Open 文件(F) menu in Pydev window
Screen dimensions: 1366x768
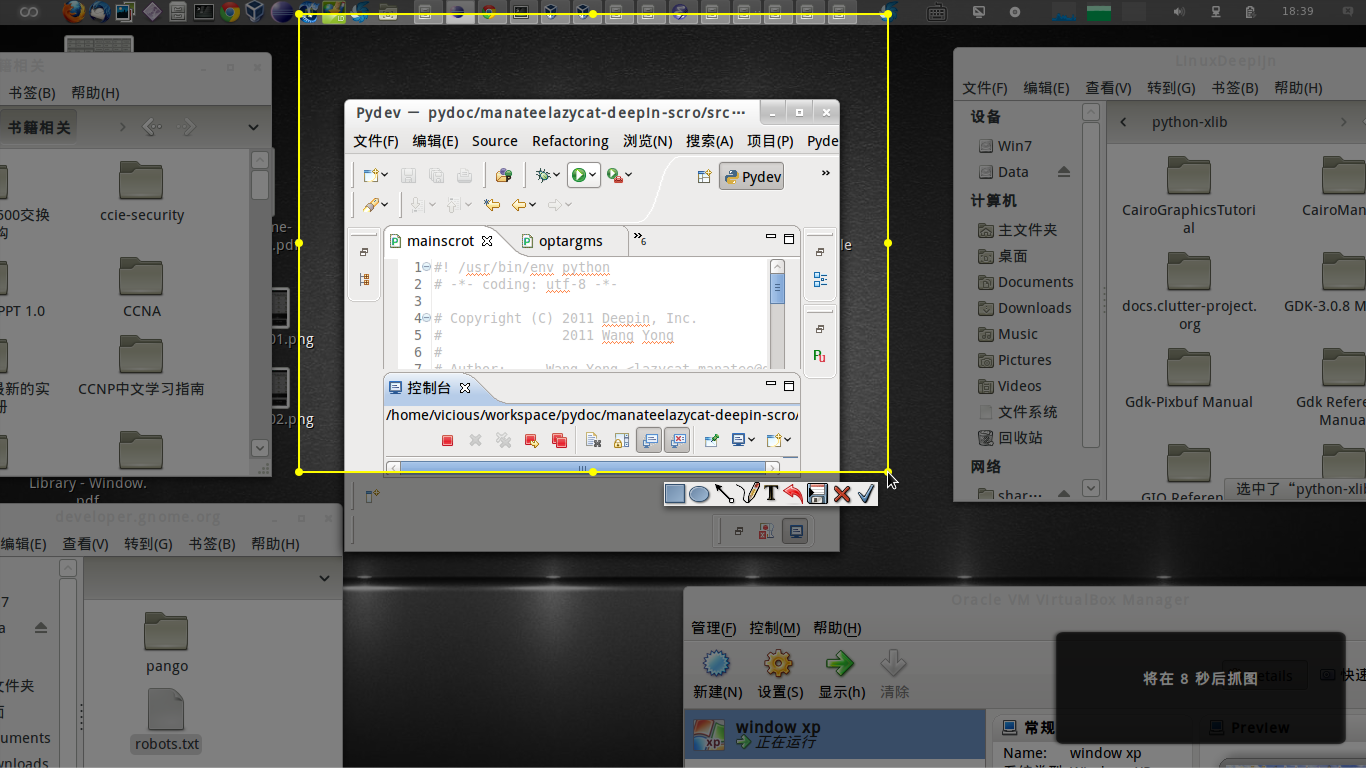tap(376, 141)
